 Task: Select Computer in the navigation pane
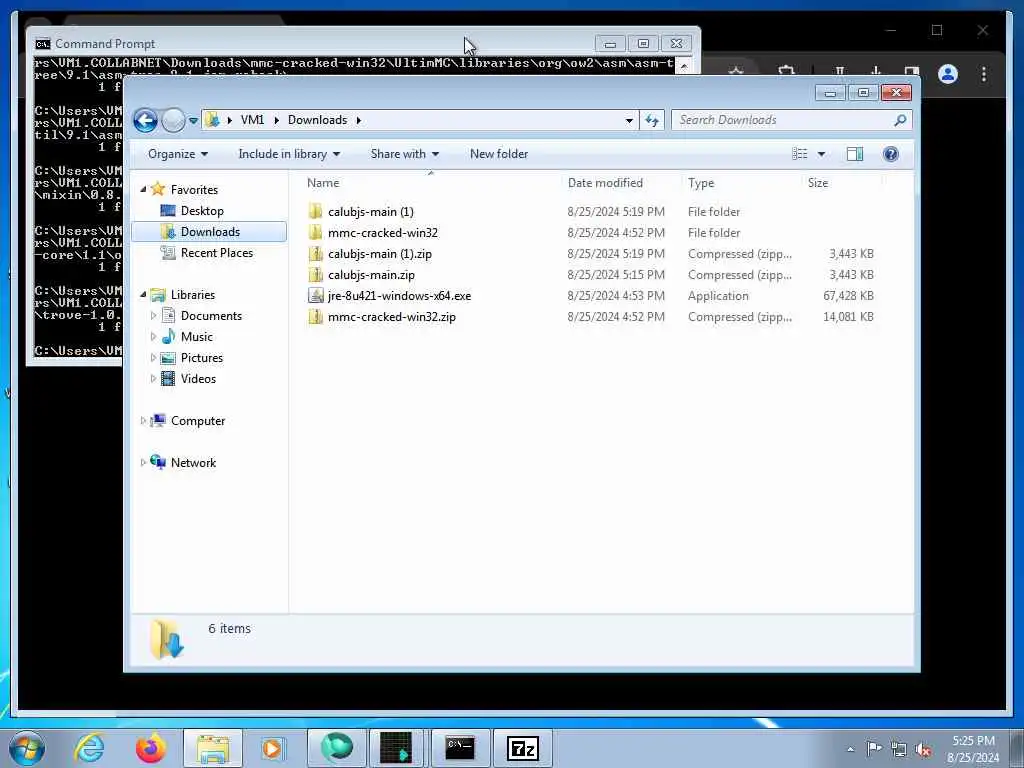click(x=197, y=421)
